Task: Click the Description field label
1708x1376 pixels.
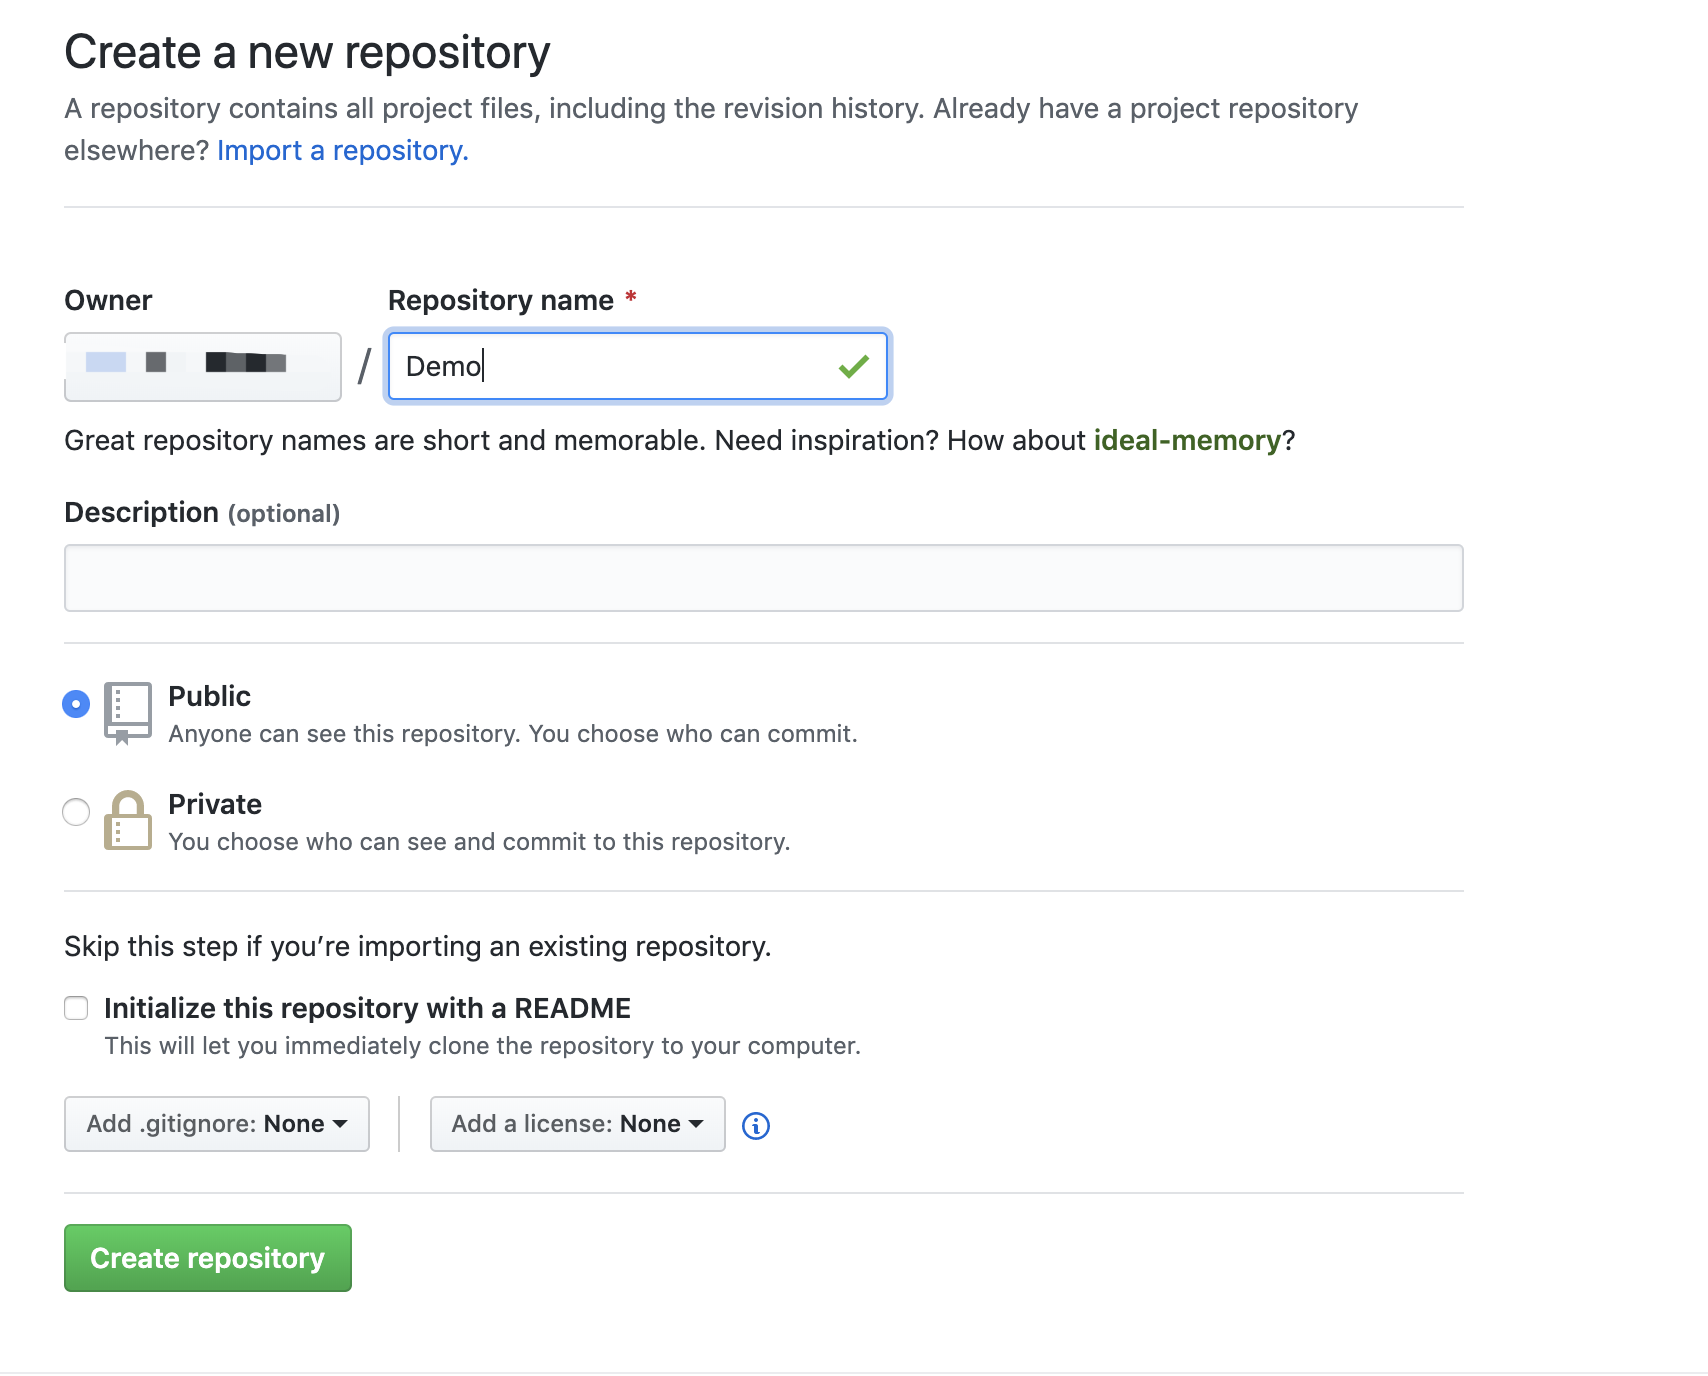Action: point(141,513)
